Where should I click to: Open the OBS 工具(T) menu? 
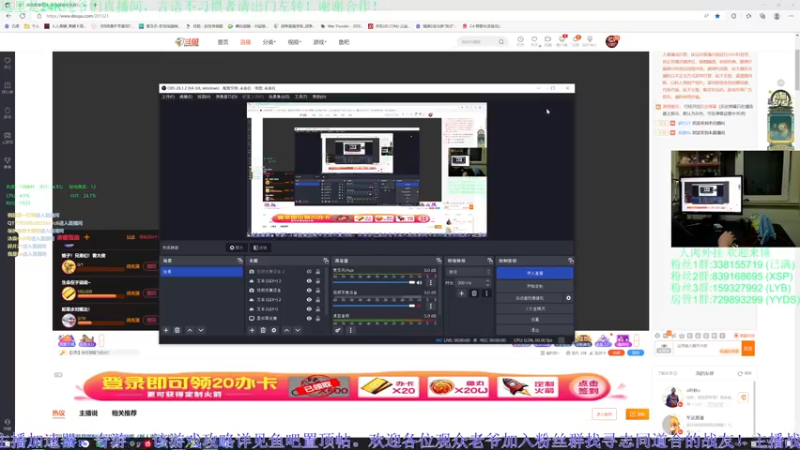301,96
